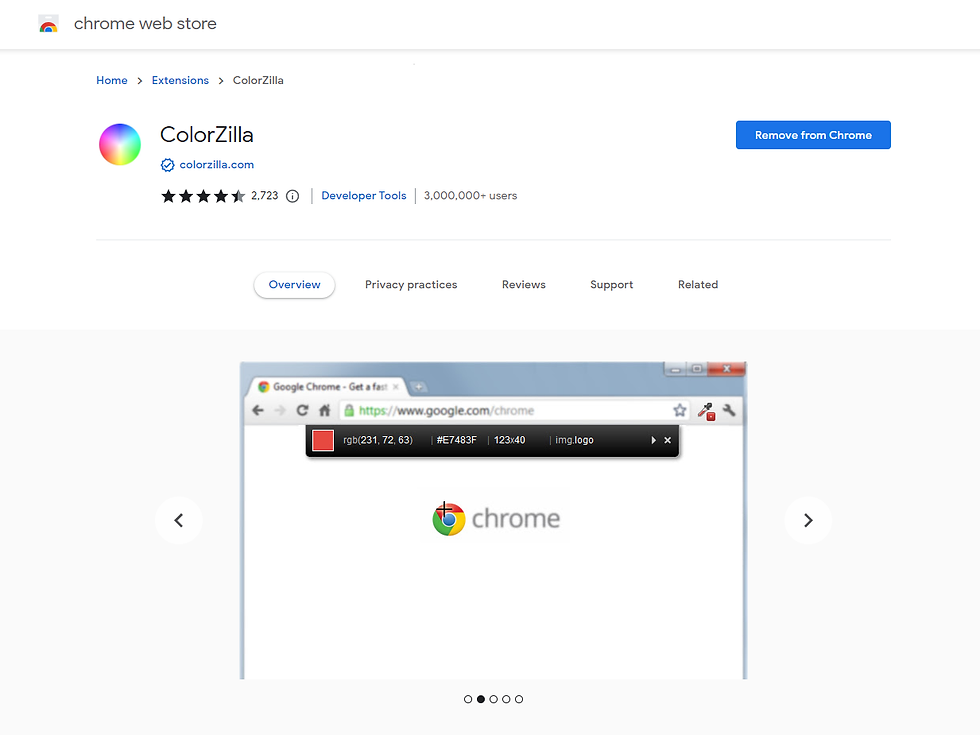Open the 2,723 ratings count
Screen dimensions: 980x738
[x=264, y=196]
